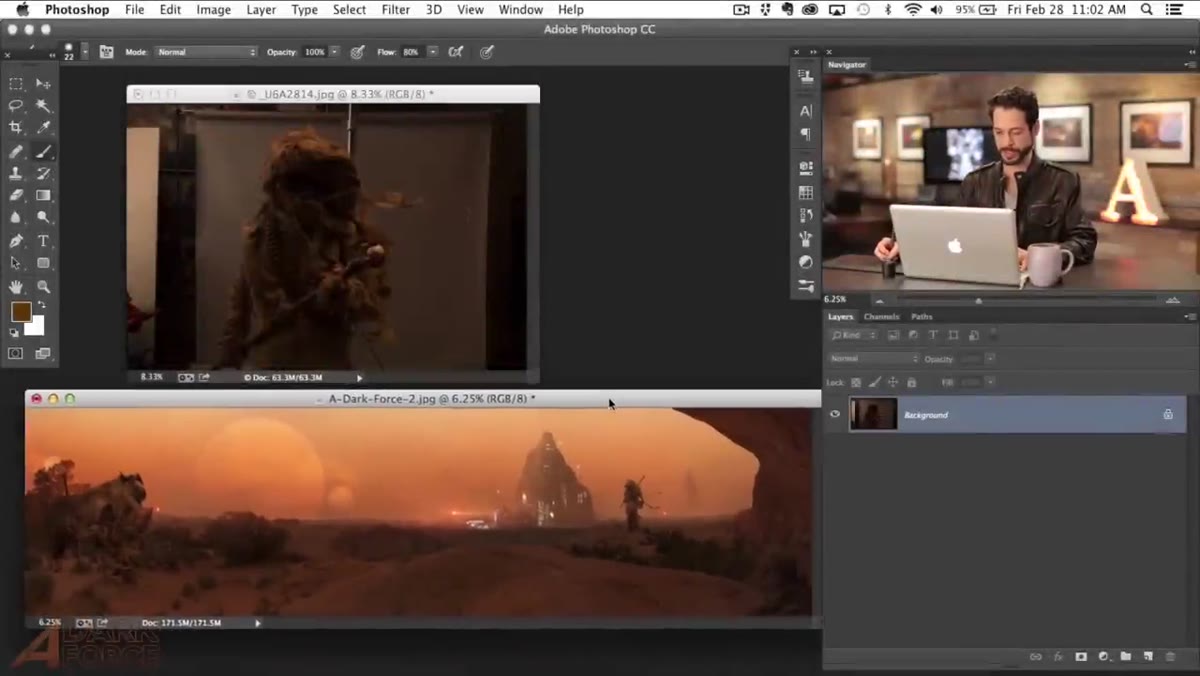
Task: Switch to the Paths tab
Action: click(x=921, y=317)
